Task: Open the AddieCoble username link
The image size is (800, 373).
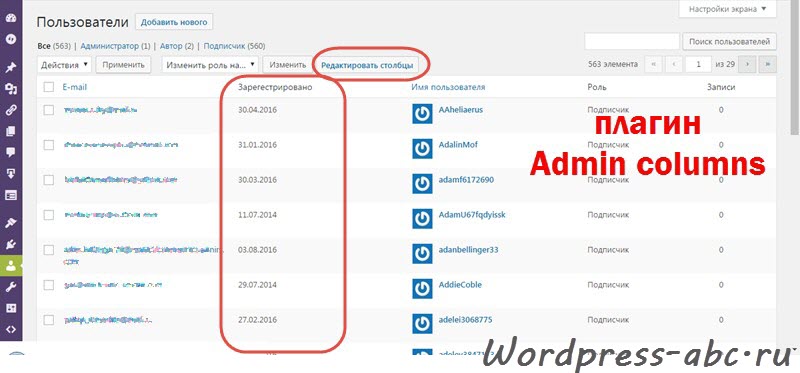Action: pos(460,284)
